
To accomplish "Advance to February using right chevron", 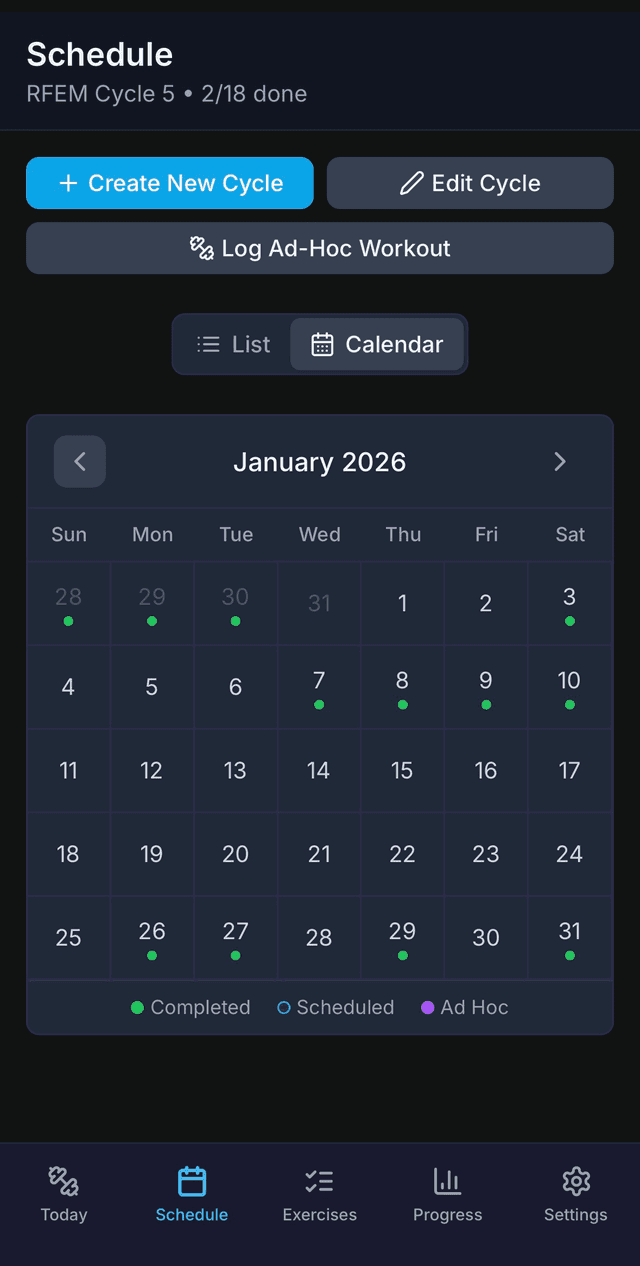I will click(560, 461).
